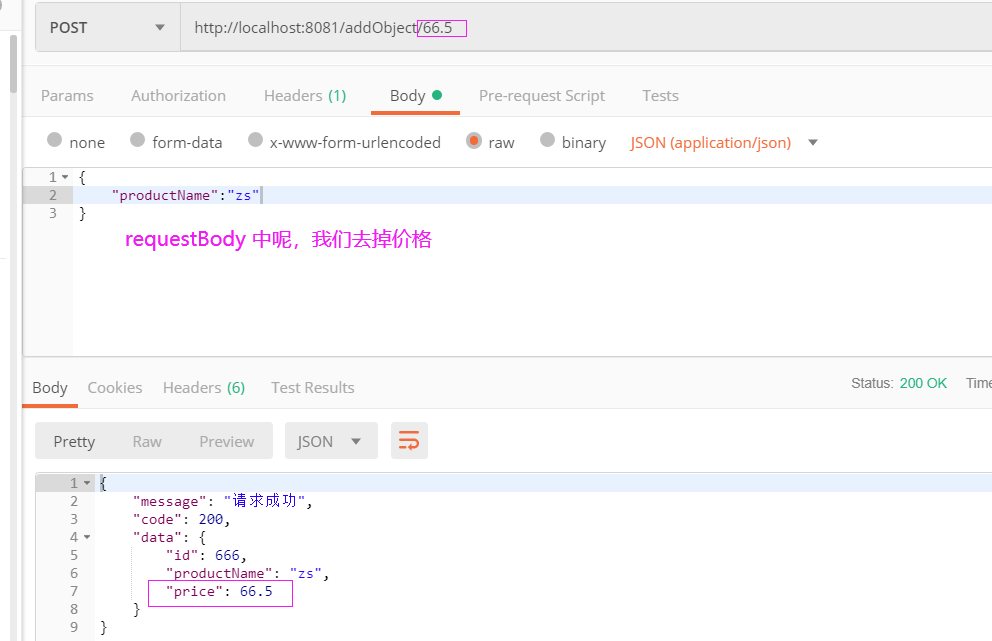The height and width of the screenshot is (641, 992).
Task: Open the JSON format dropdown in response pane
Action: point(331,440)
